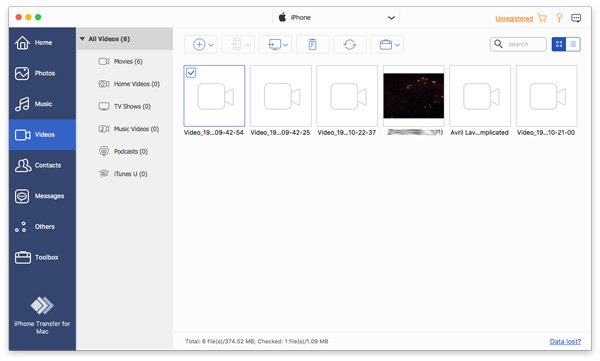Select the Video_19...10-21-00 thumbnail

pos(546,96)
